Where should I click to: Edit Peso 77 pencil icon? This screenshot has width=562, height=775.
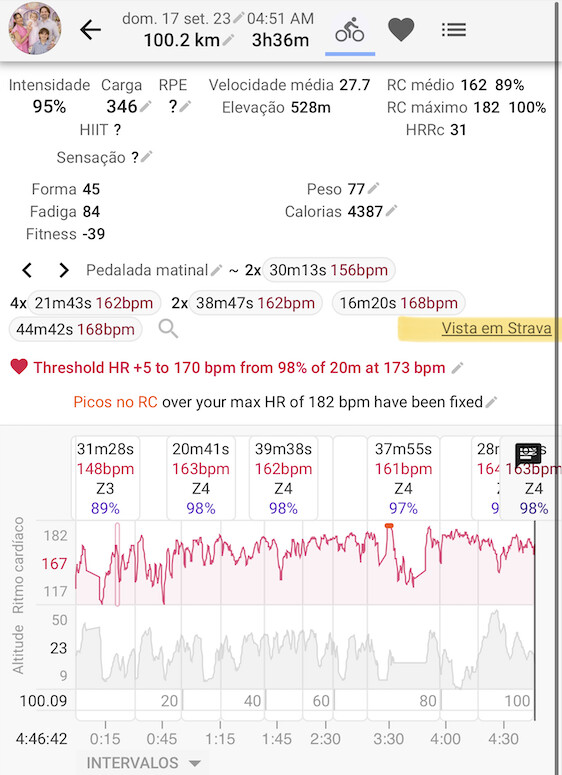tap(374, 188)
